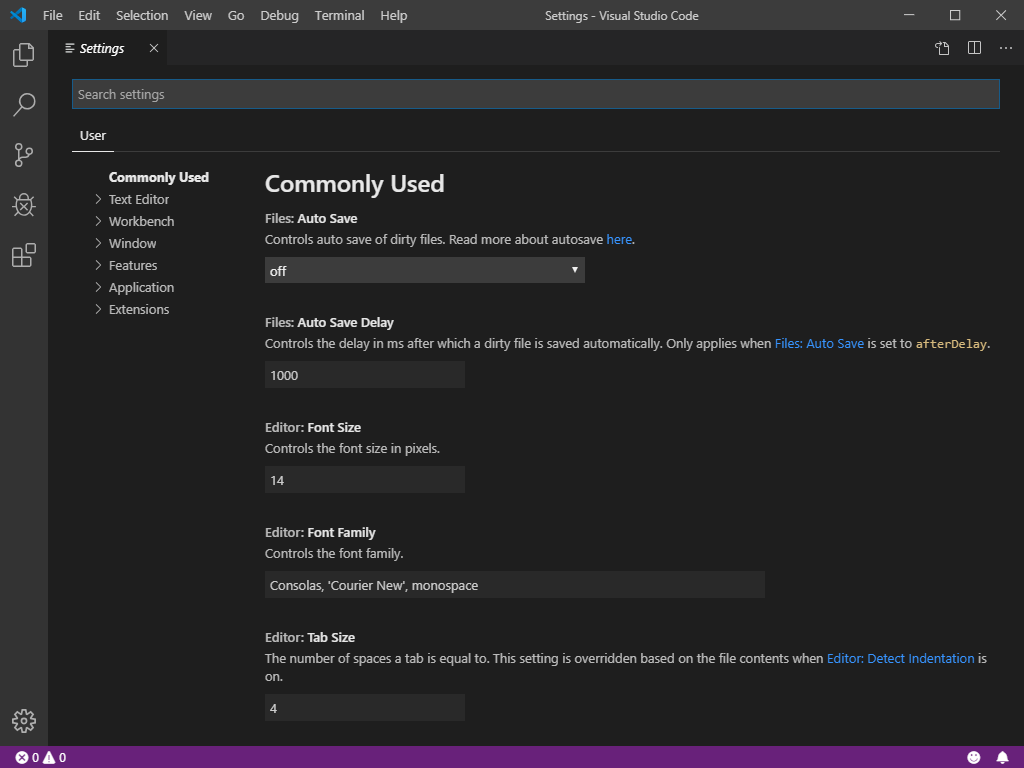This screenshot has height=768, width=1024.
Task: Open the File menu
Action: click(x=52, y=16)
